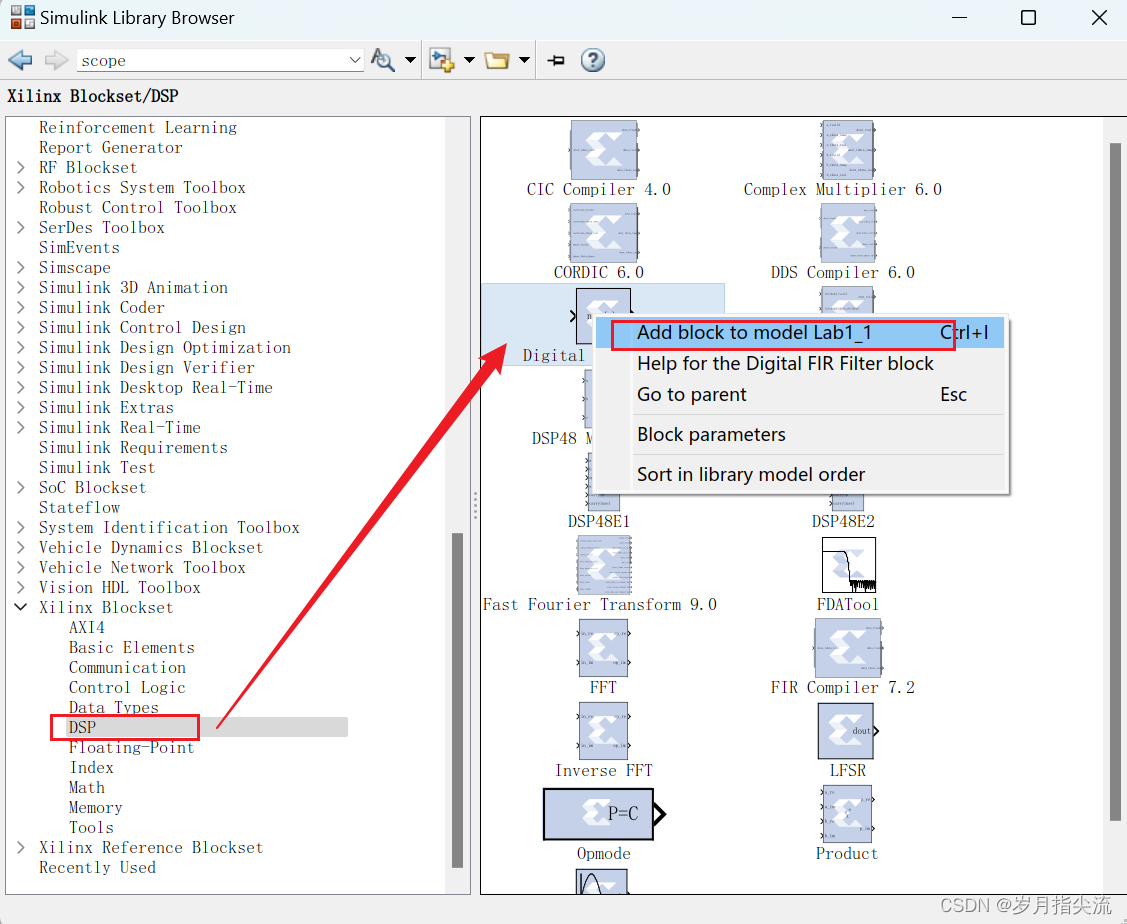Expand the Robotics System Toolbox node

pos(21,188)
